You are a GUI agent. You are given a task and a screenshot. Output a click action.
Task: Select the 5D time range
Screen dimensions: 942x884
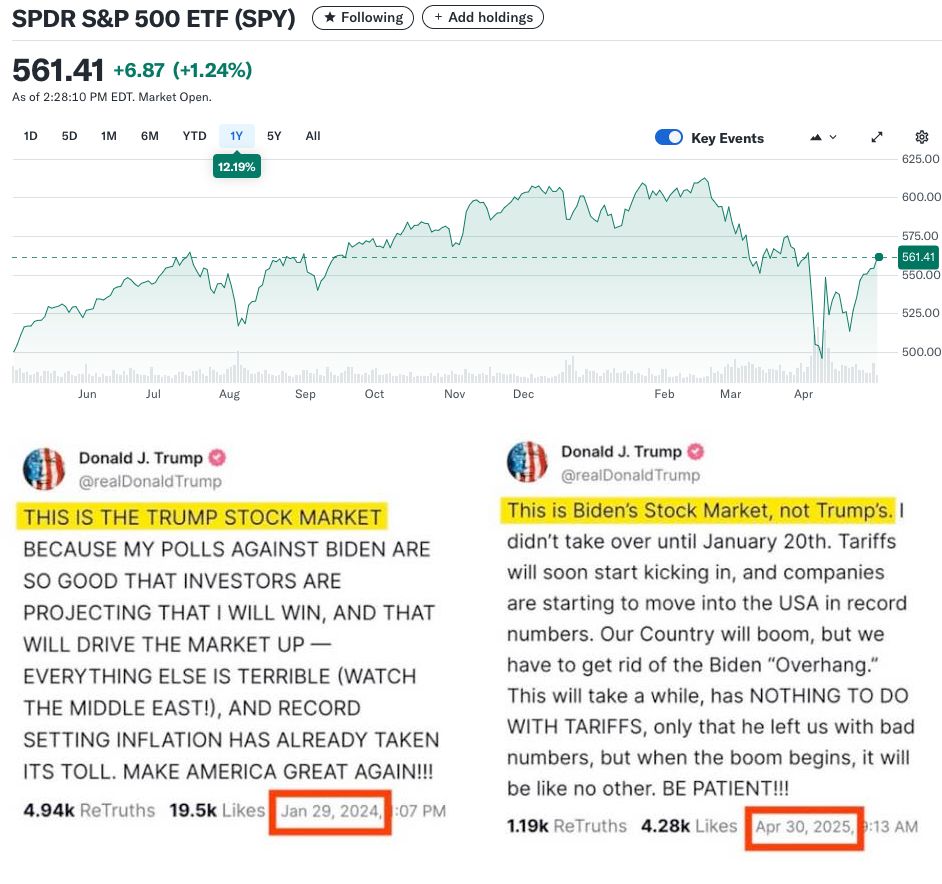pos(69,136)
